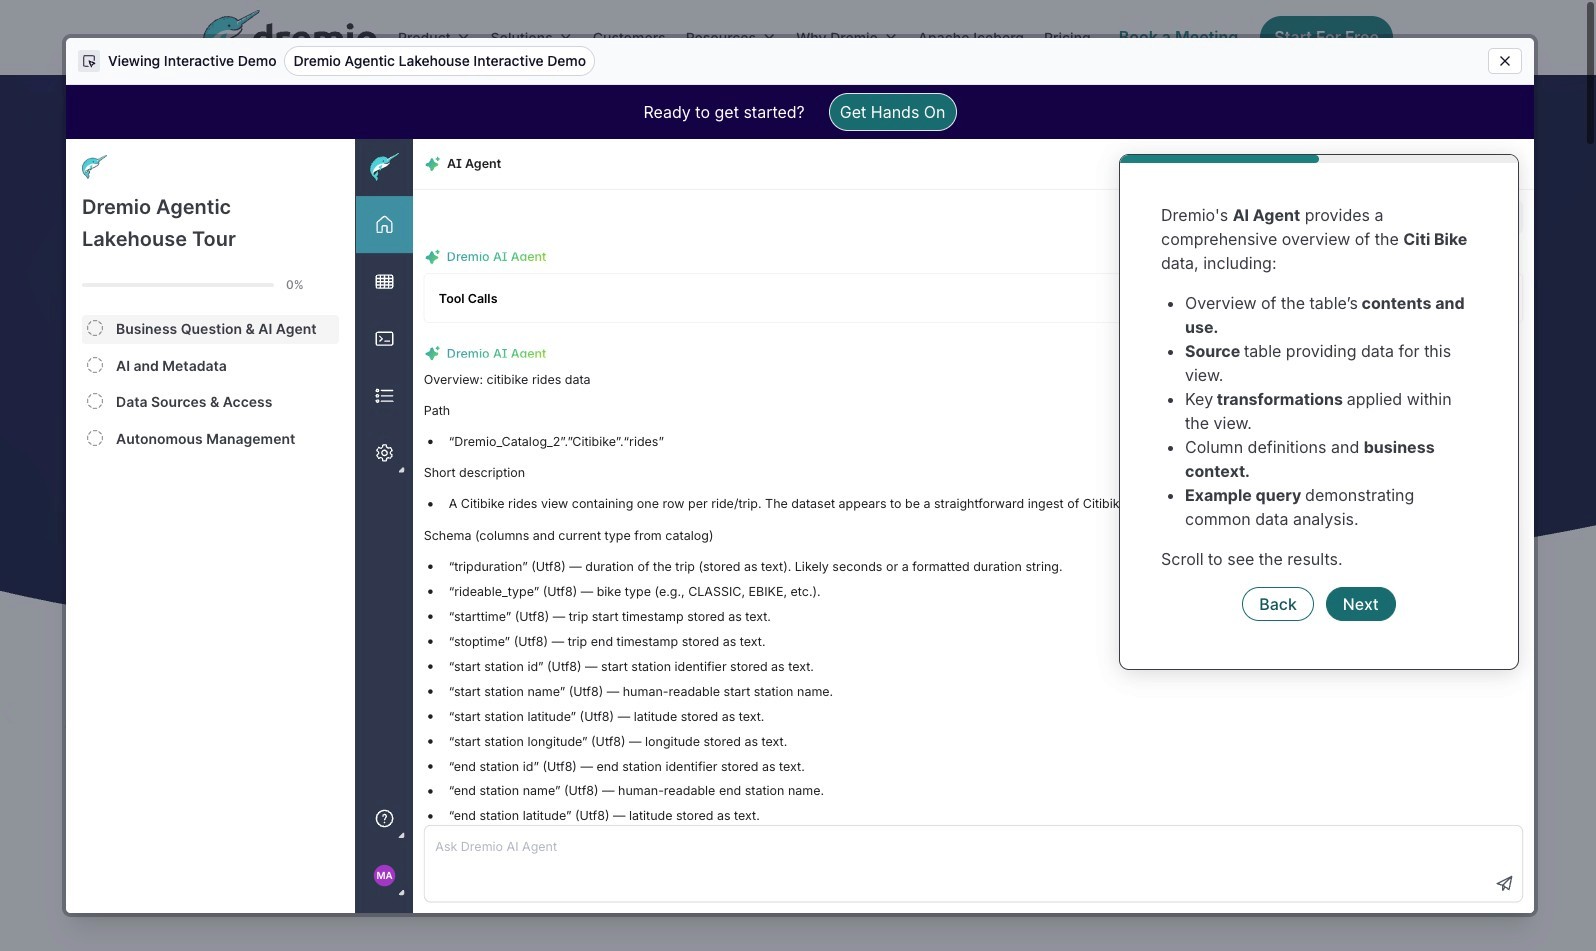Click Get Hands On button

click(x=892, y=112)
